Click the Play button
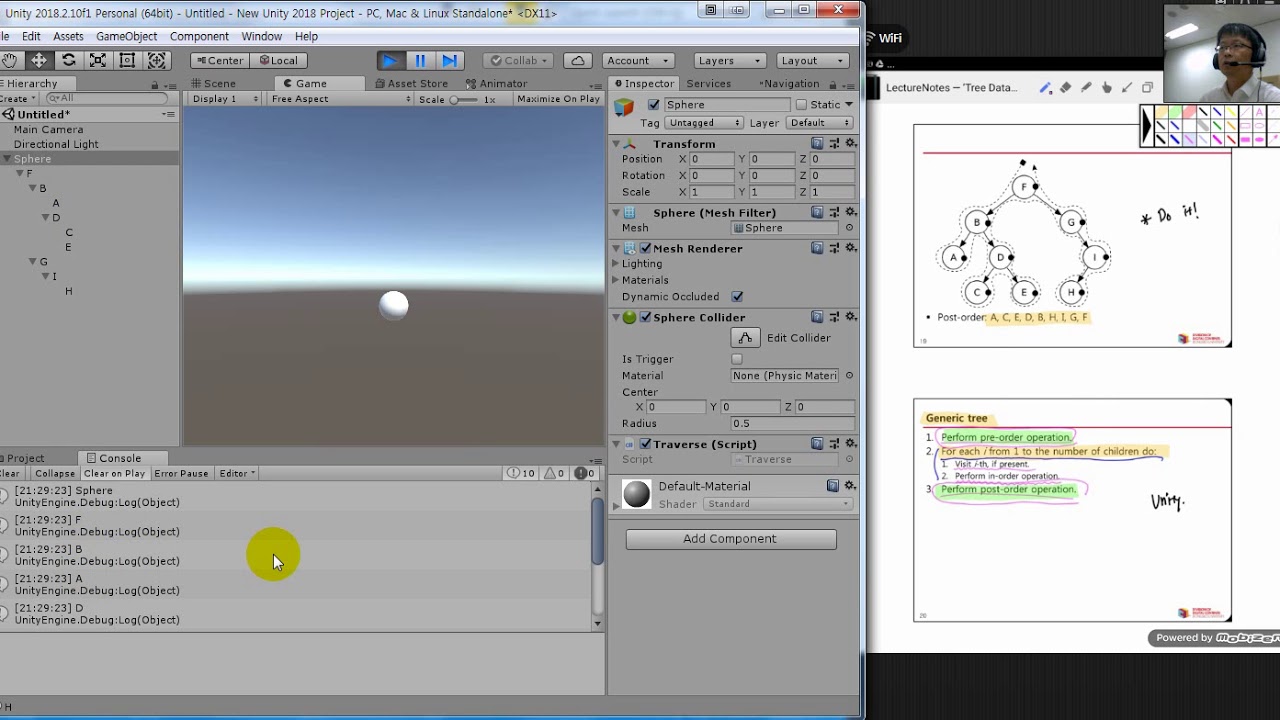 point(390,60)
